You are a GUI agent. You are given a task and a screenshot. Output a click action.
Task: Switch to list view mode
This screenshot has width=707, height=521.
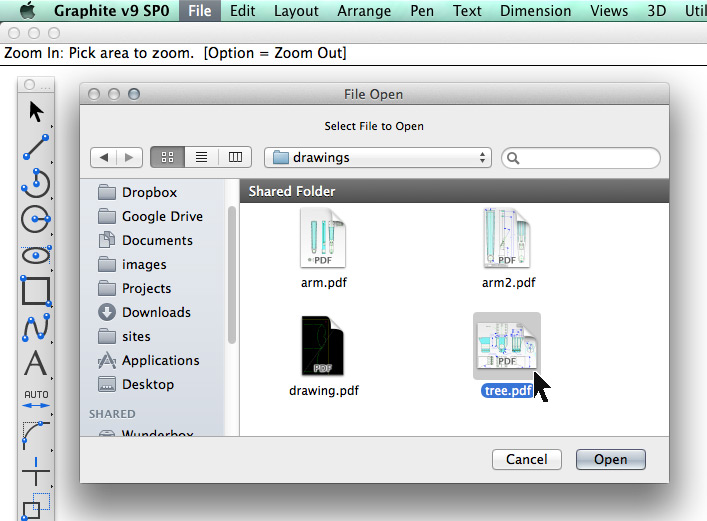click(201, 157)
